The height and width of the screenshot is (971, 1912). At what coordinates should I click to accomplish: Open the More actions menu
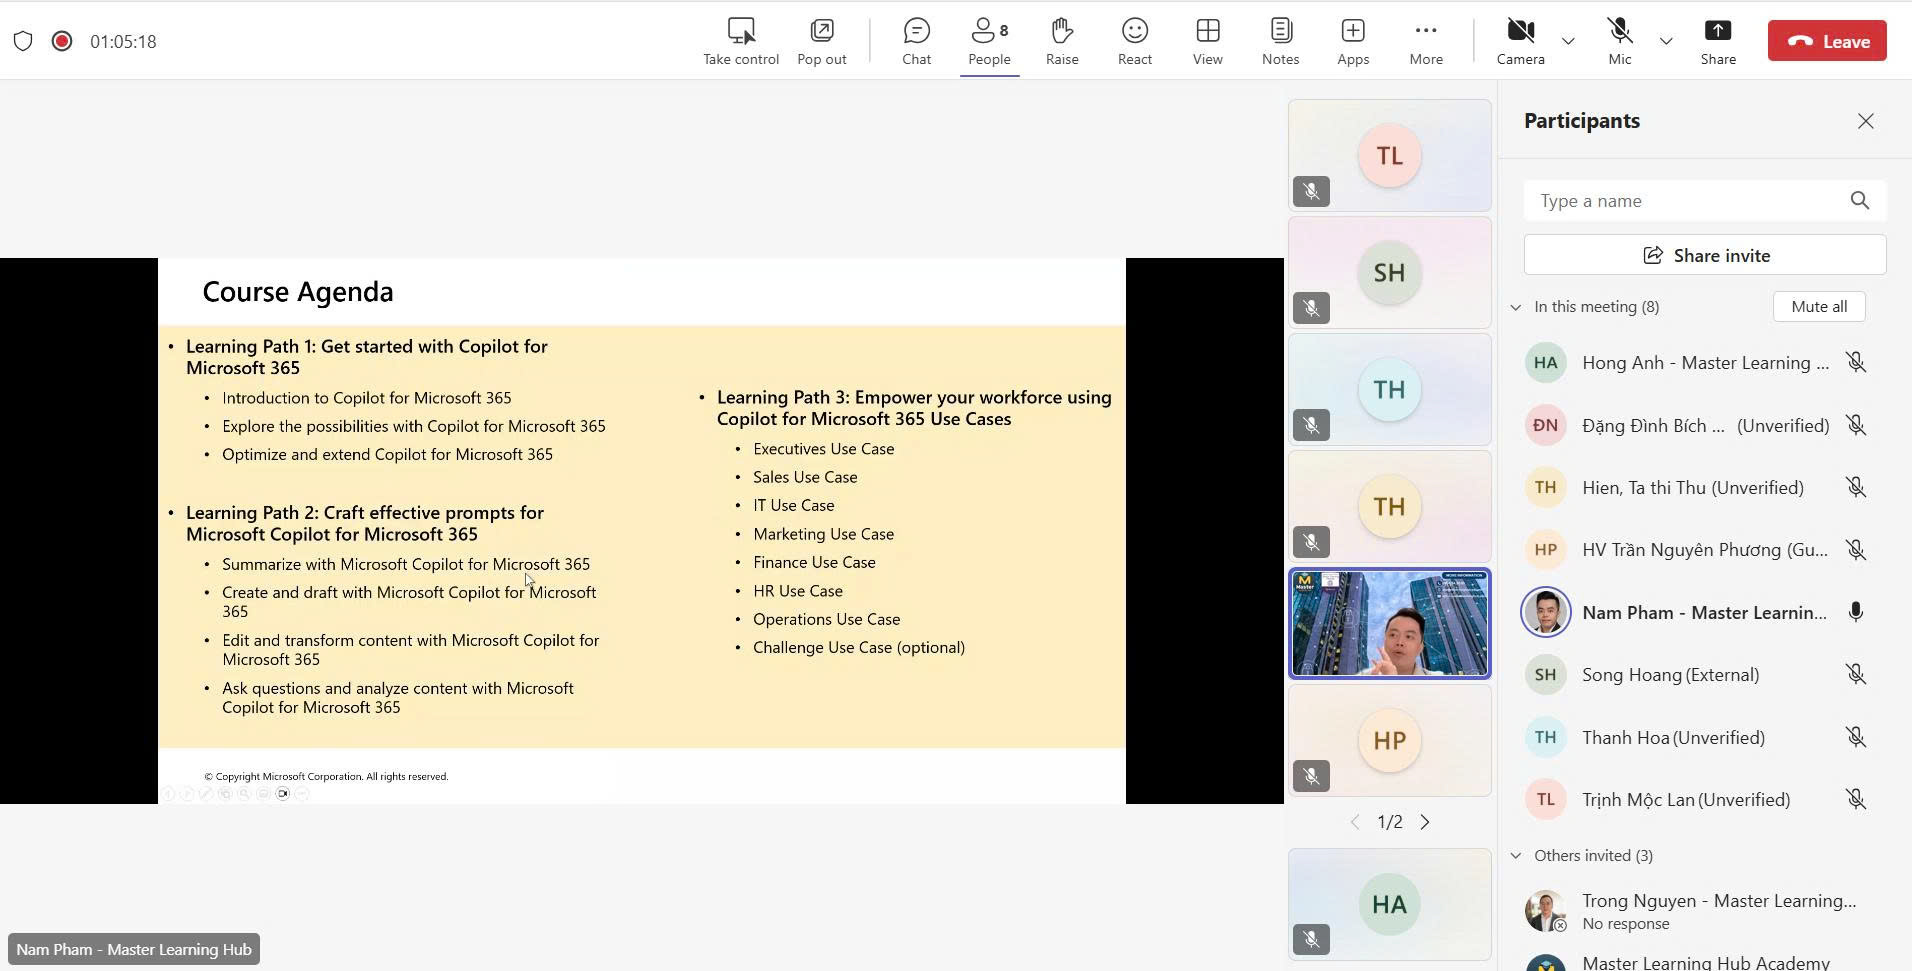tap(1426, 41)
